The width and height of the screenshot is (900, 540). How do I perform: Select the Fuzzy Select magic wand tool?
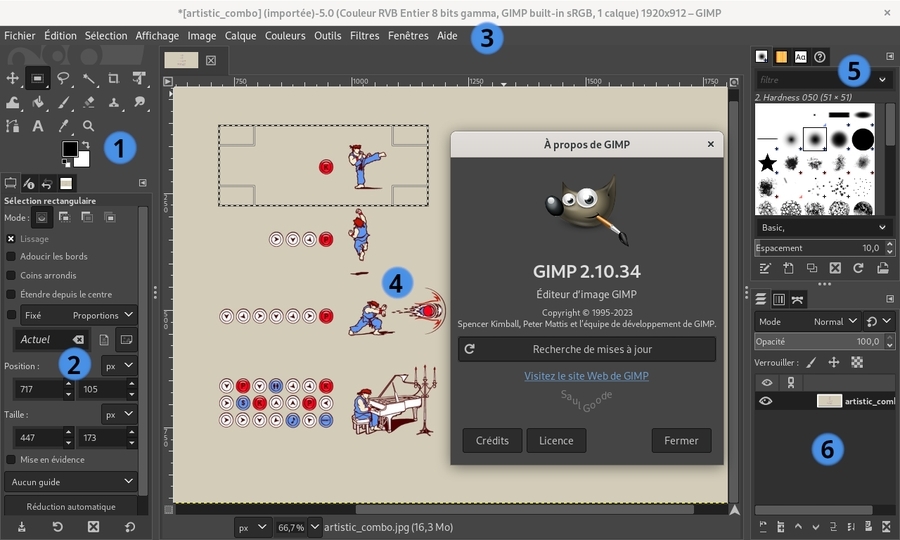(x=88, y=78)
